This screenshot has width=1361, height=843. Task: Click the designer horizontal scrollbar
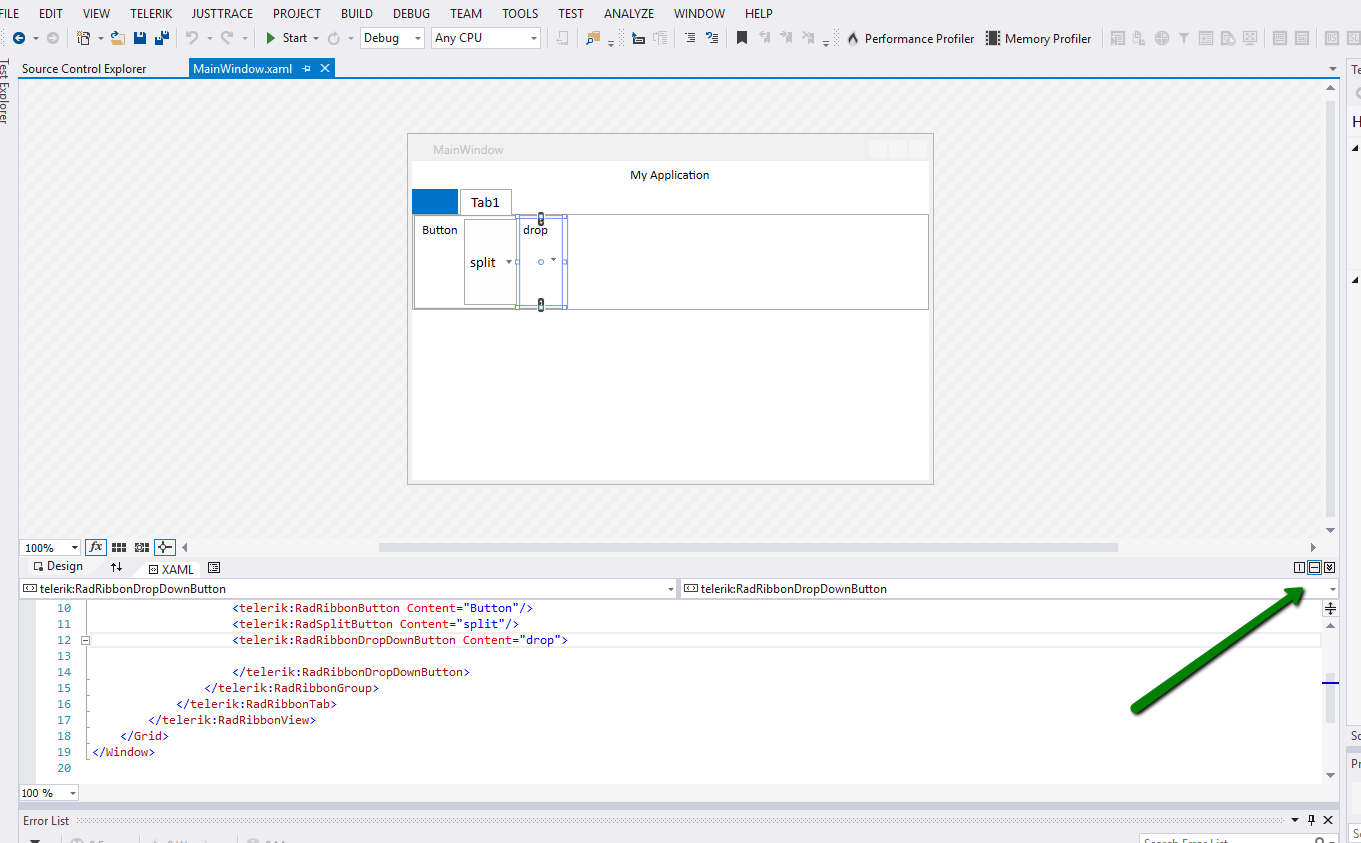747,547
